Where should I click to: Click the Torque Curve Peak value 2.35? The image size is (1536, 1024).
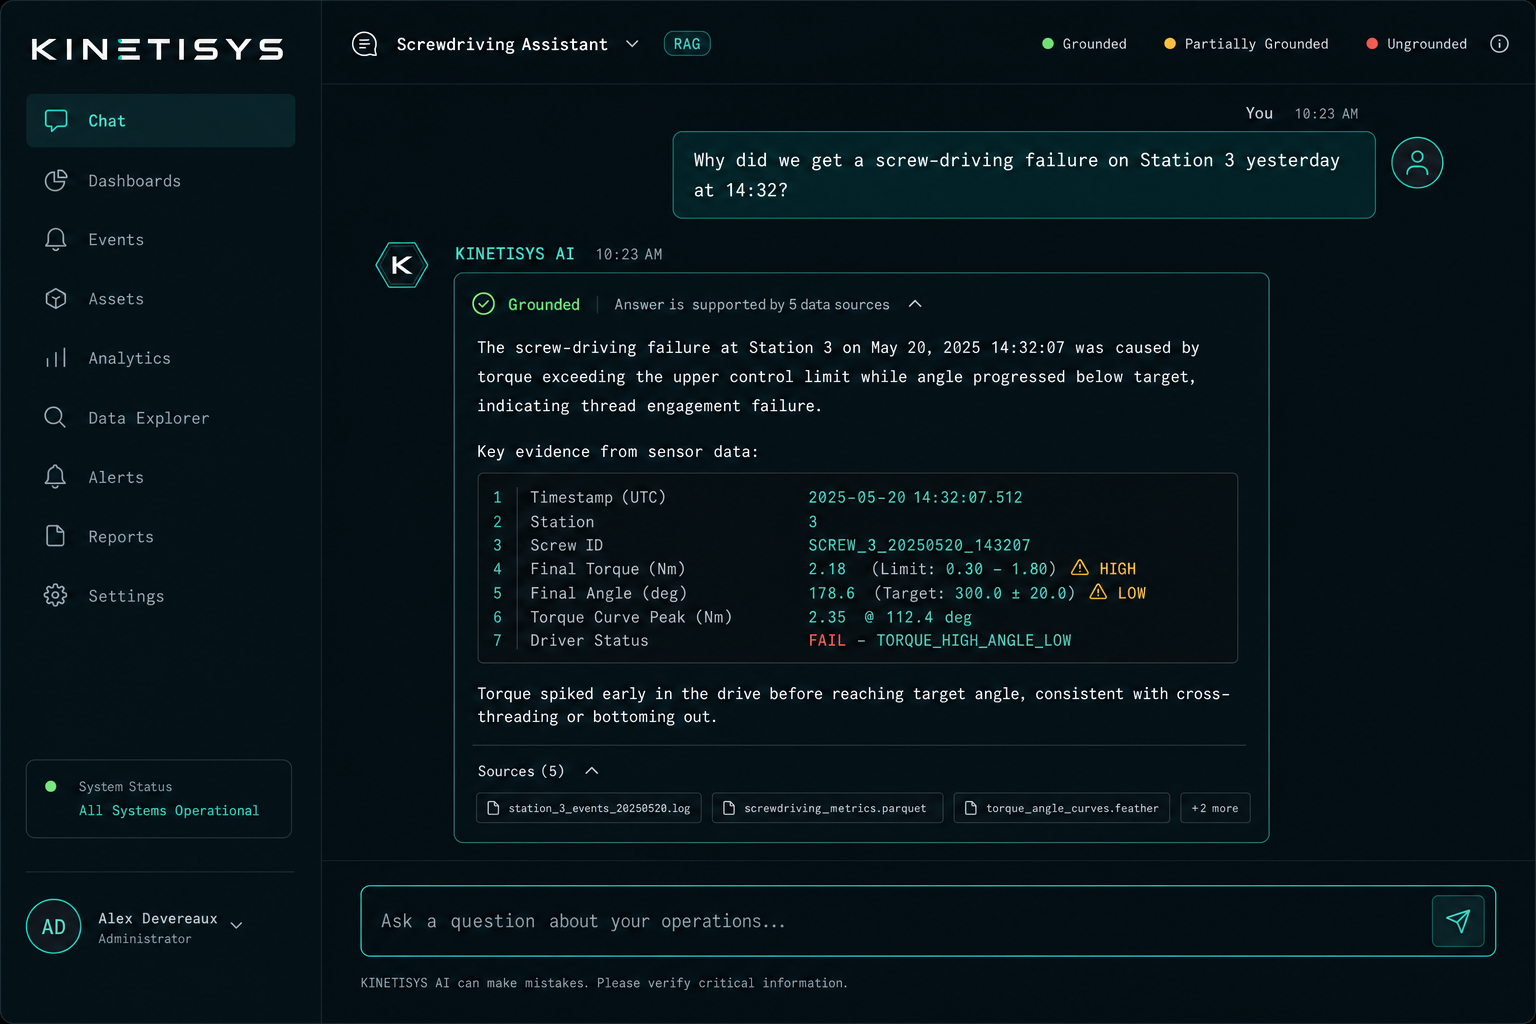click(x=827, y=617)
